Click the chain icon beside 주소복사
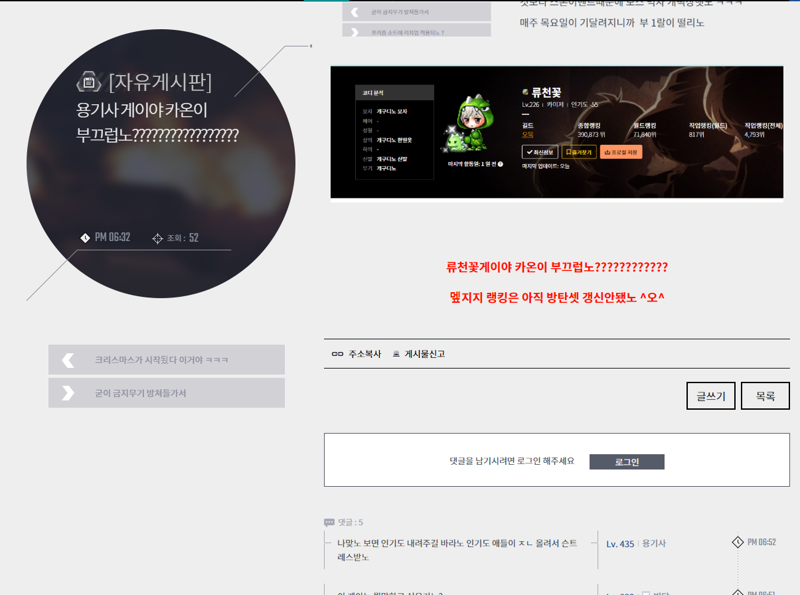The width and height of the screenshot is (800, 595). point(337,354)
